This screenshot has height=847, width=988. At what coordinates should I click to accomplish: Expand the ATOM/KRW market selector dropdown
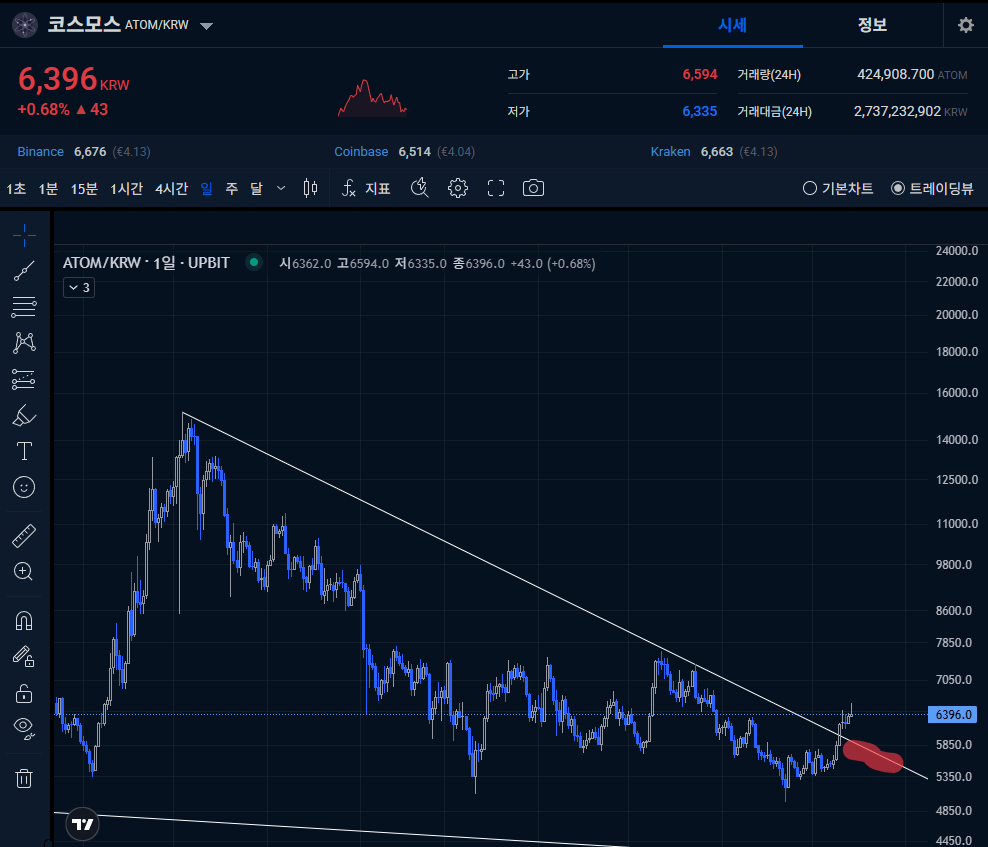[x=206, y=26]
